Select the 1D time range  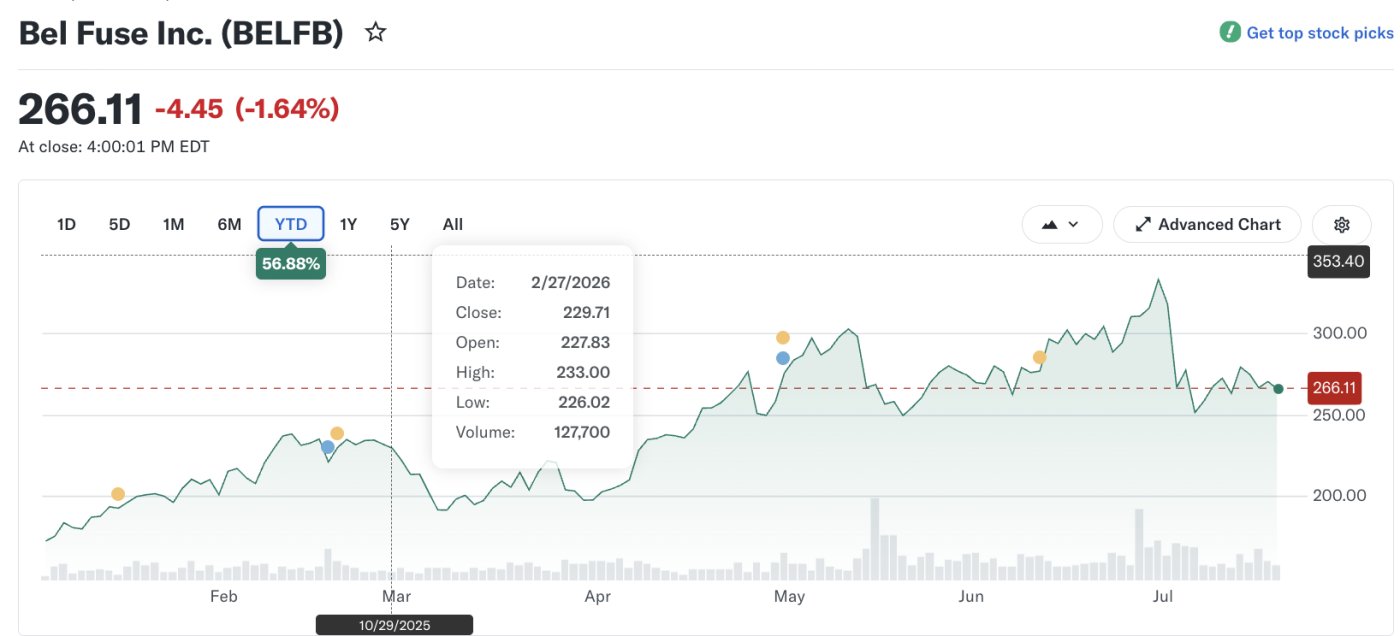pyautogui.click(x=66, y=224)
